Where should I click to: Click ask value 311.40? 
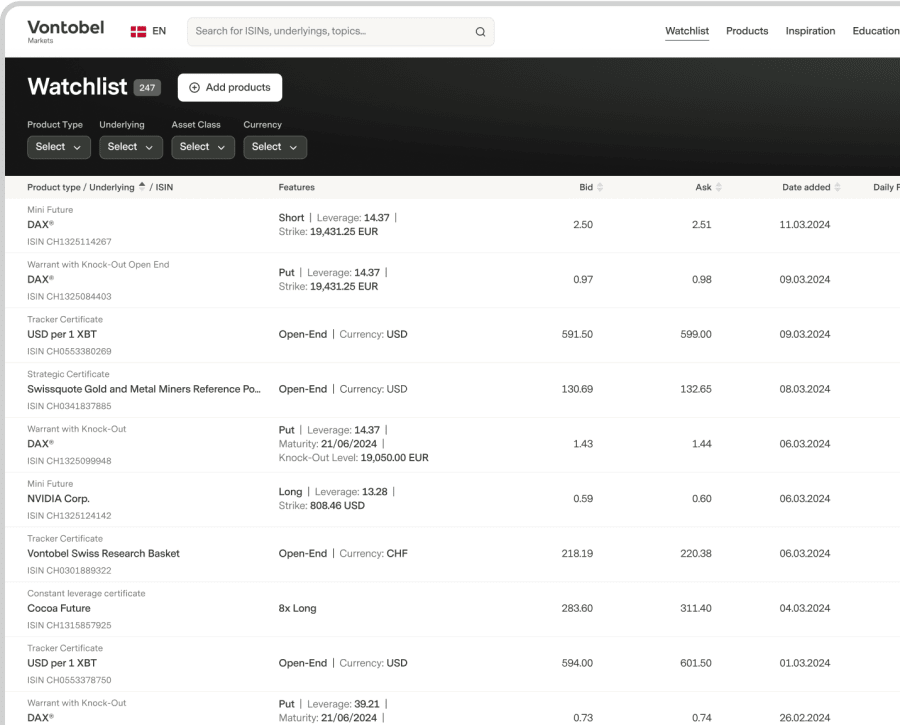696,608
